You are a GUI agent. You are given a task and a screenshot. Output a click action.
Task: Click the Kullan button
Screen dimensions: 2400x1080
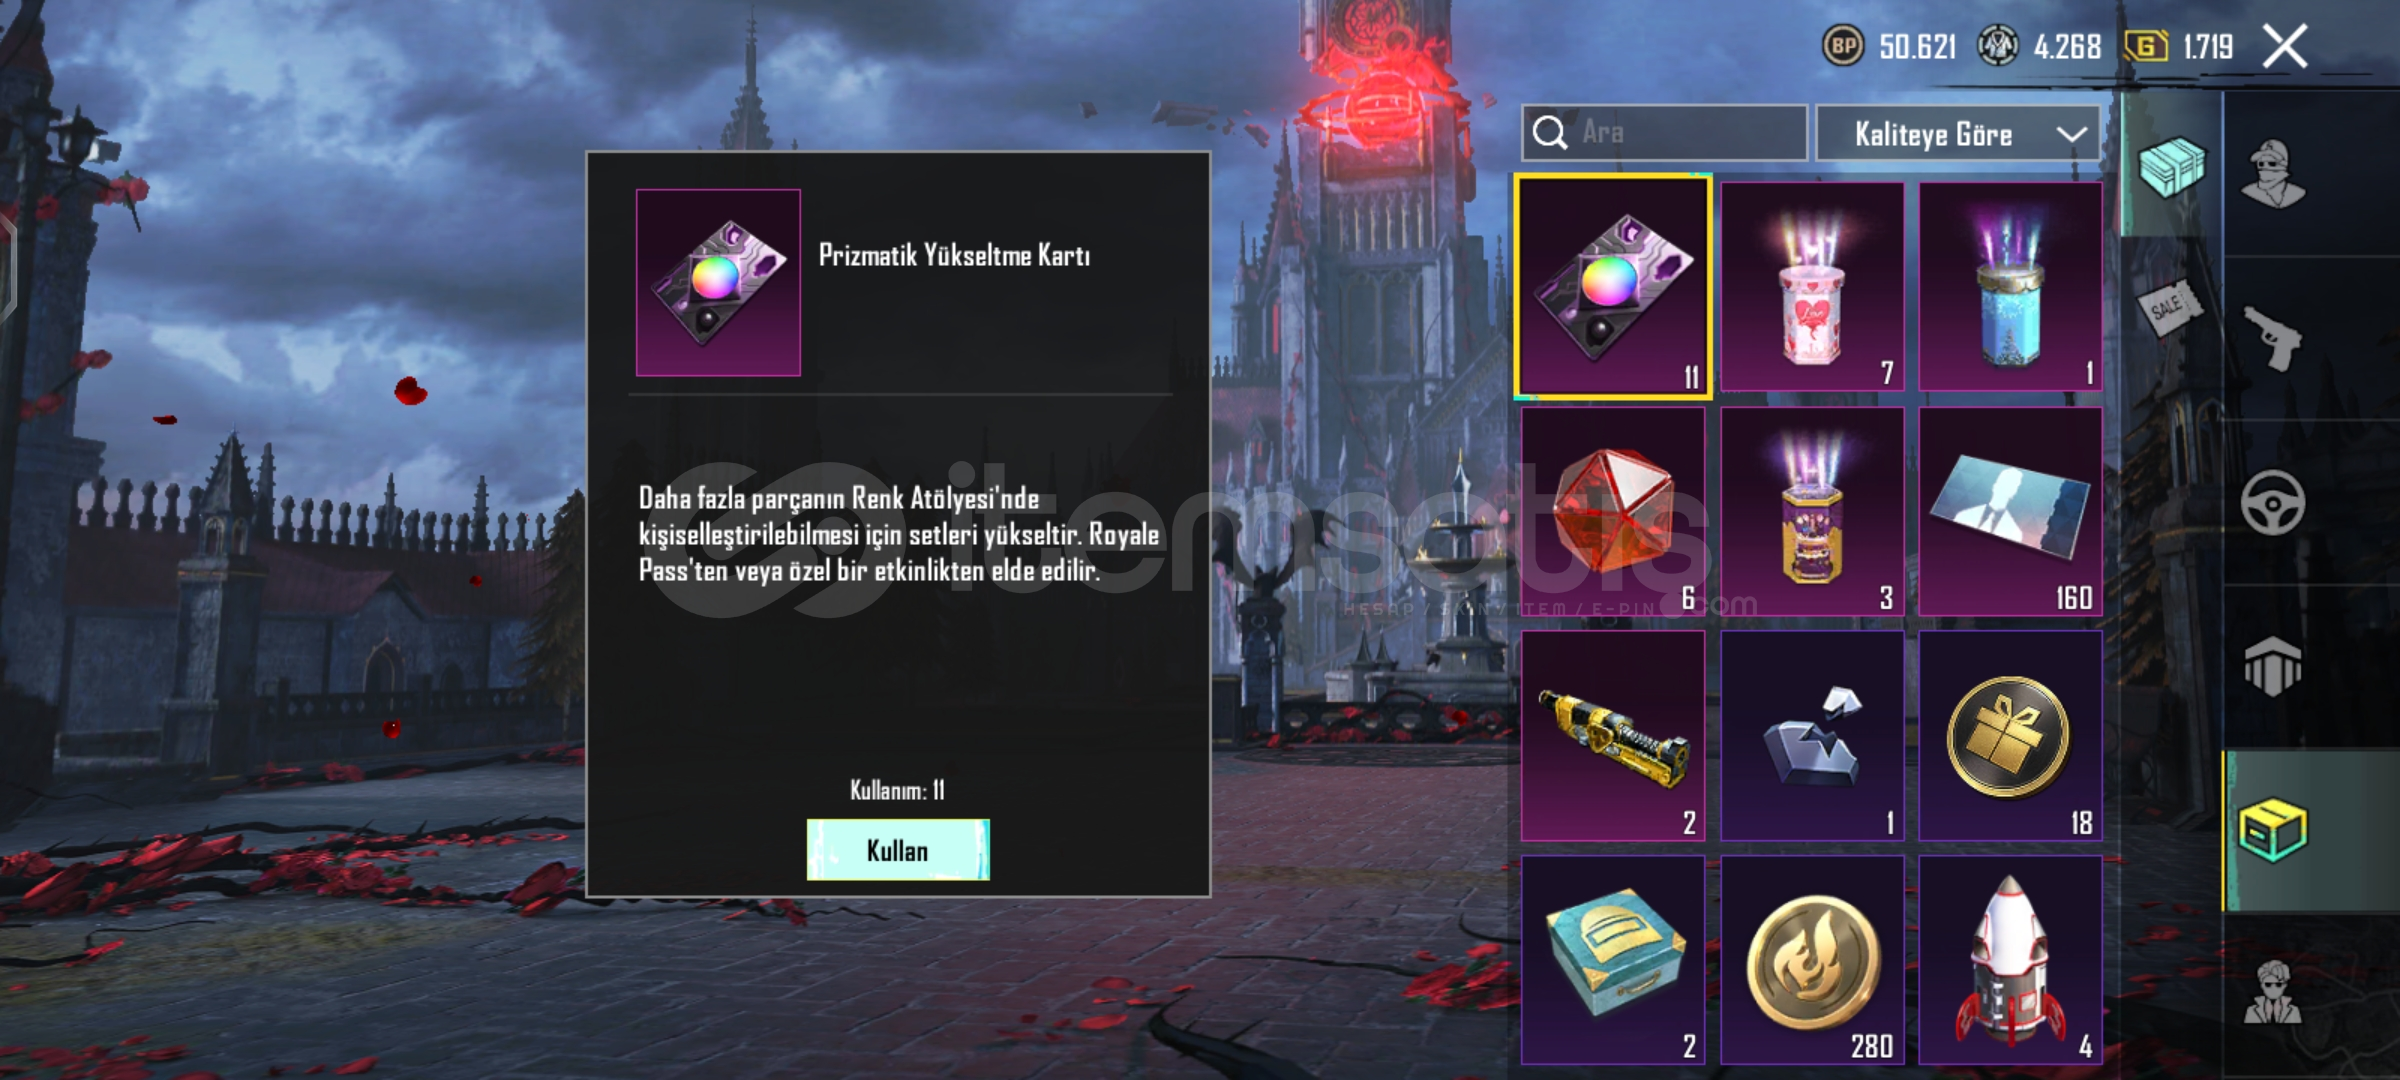(x=898, y=850)
